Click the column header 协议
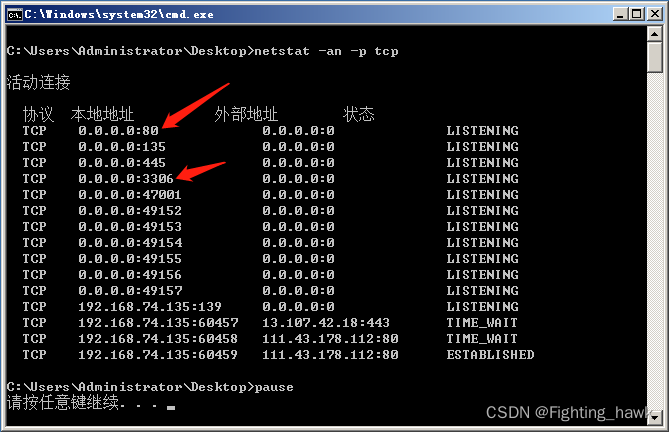 pos(38,114)
